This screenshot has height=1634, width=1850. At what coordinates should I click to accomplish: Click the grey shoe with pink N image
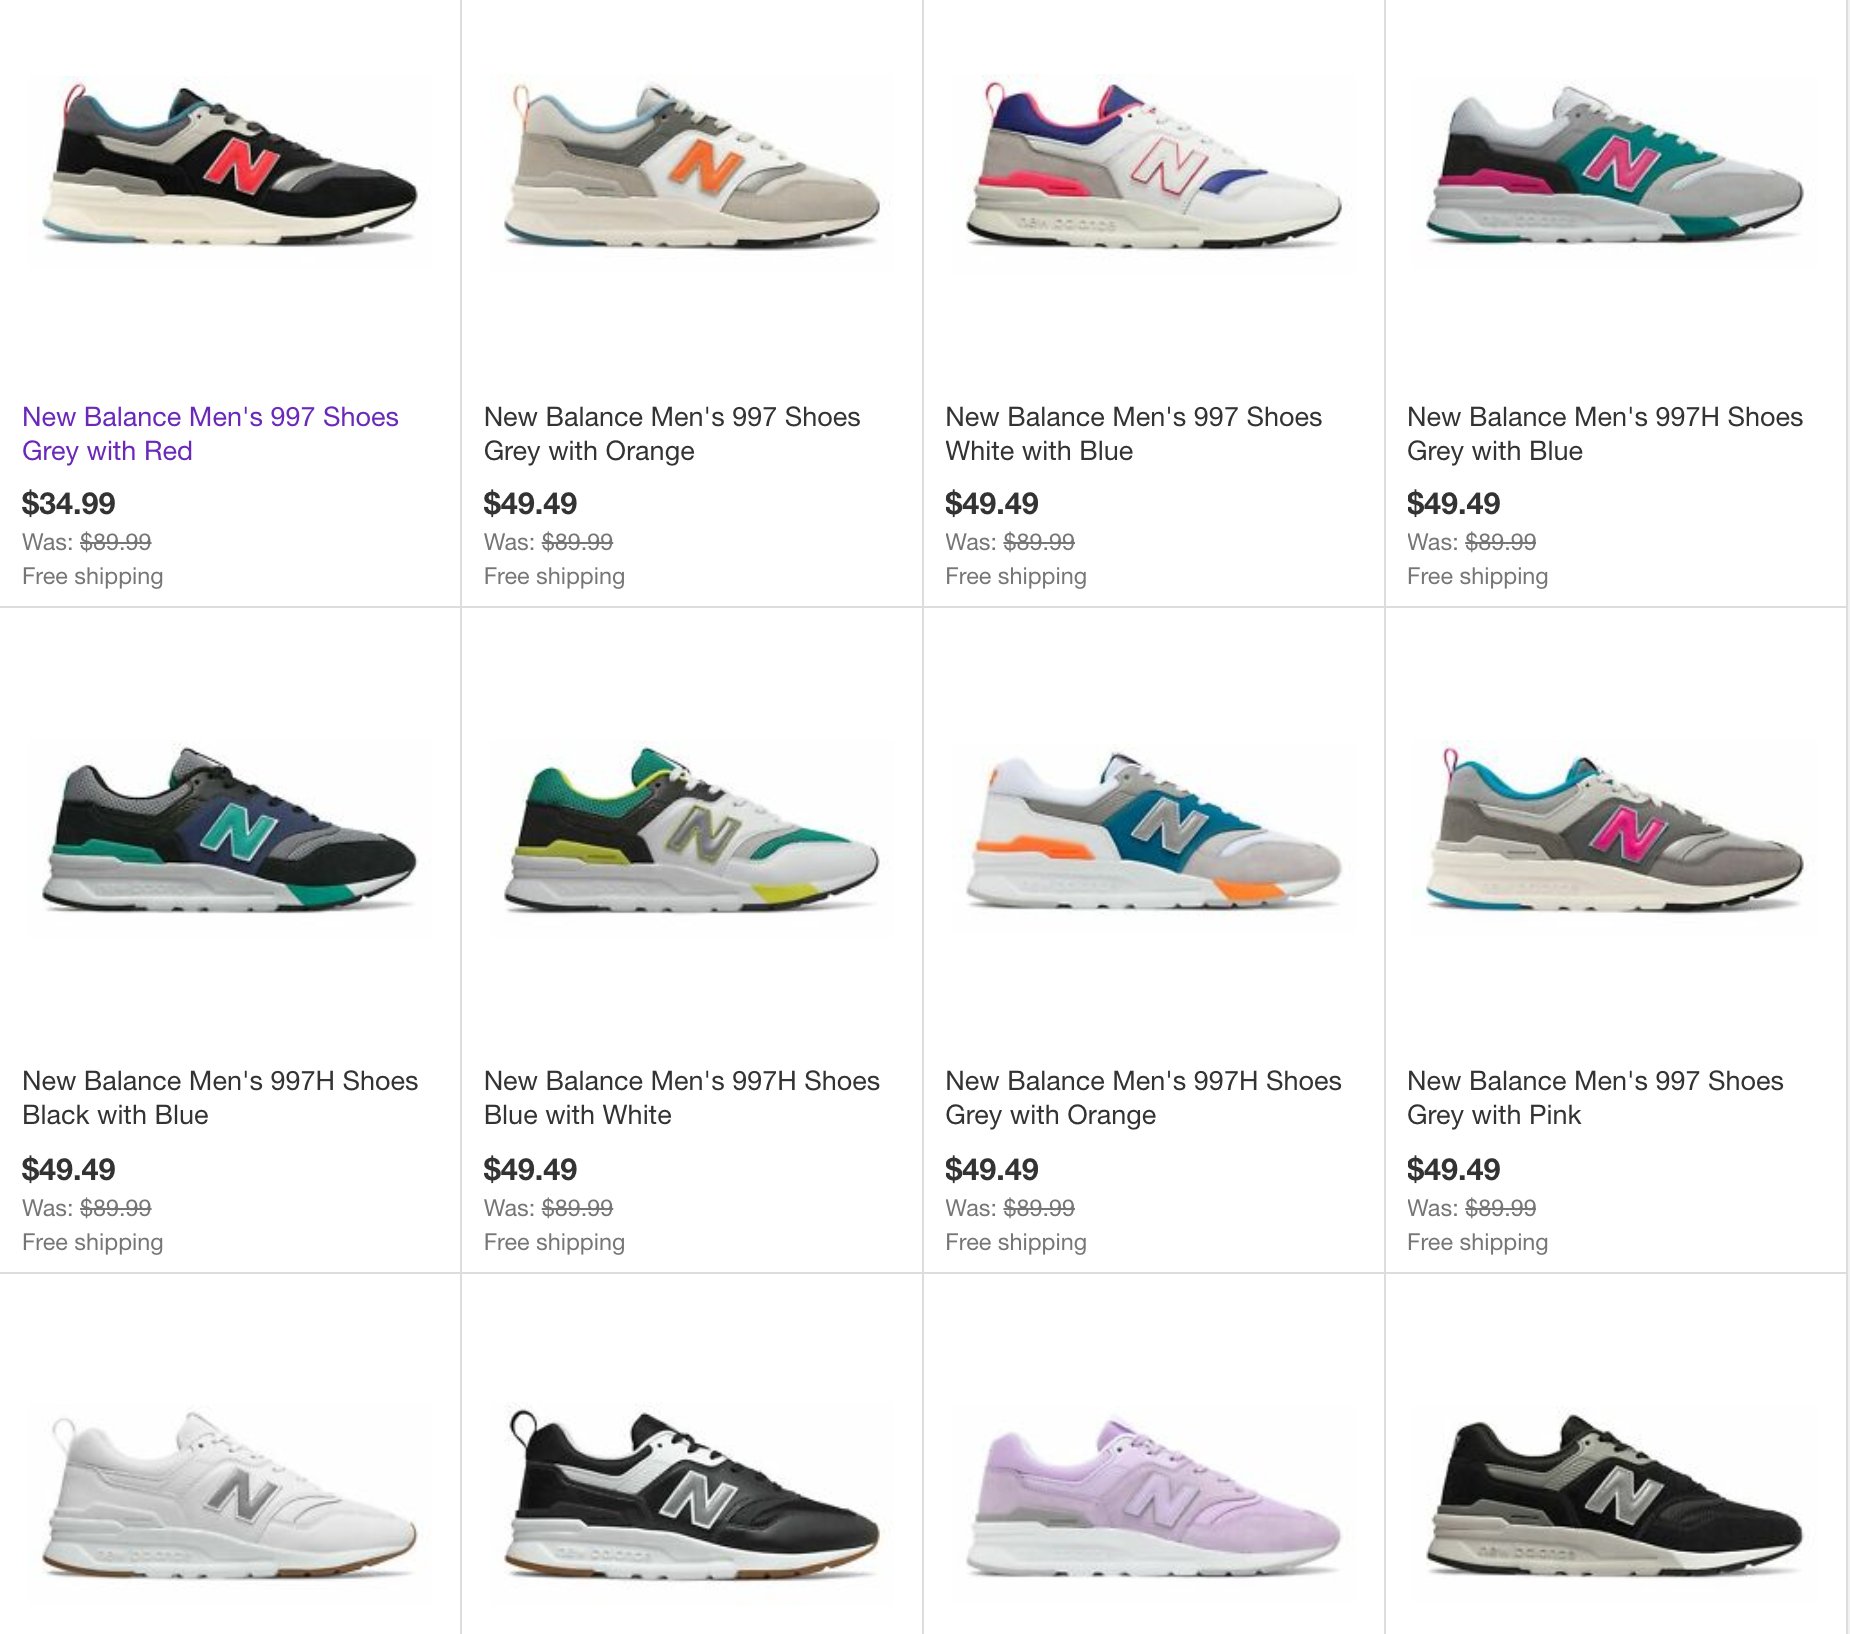click(x=1616, y=834)
